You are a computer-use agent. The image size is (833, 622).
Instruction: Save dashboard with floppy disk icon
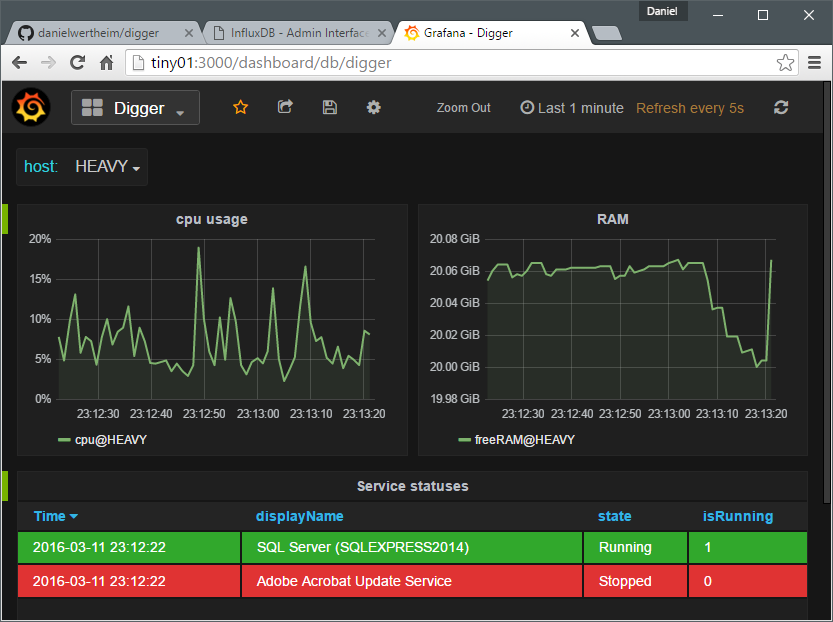[x=330, y=107]
